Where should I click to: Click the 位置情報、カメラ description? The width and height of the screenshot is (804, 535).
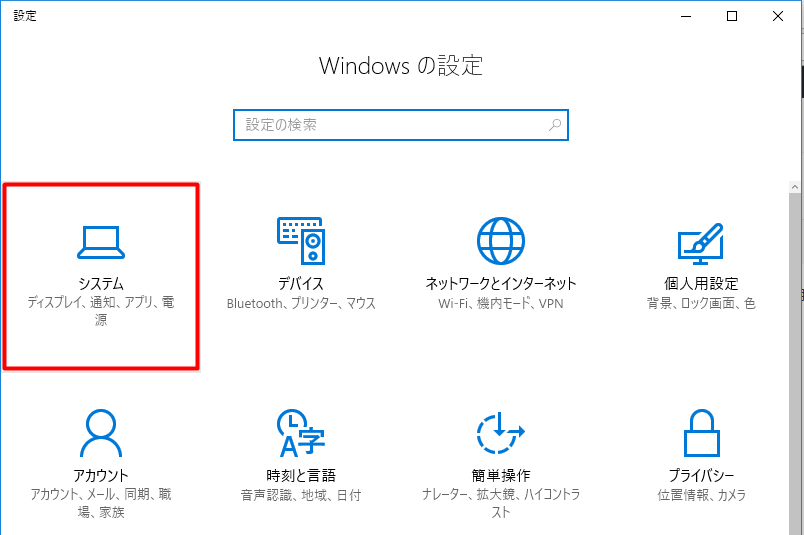click(701, 495)
